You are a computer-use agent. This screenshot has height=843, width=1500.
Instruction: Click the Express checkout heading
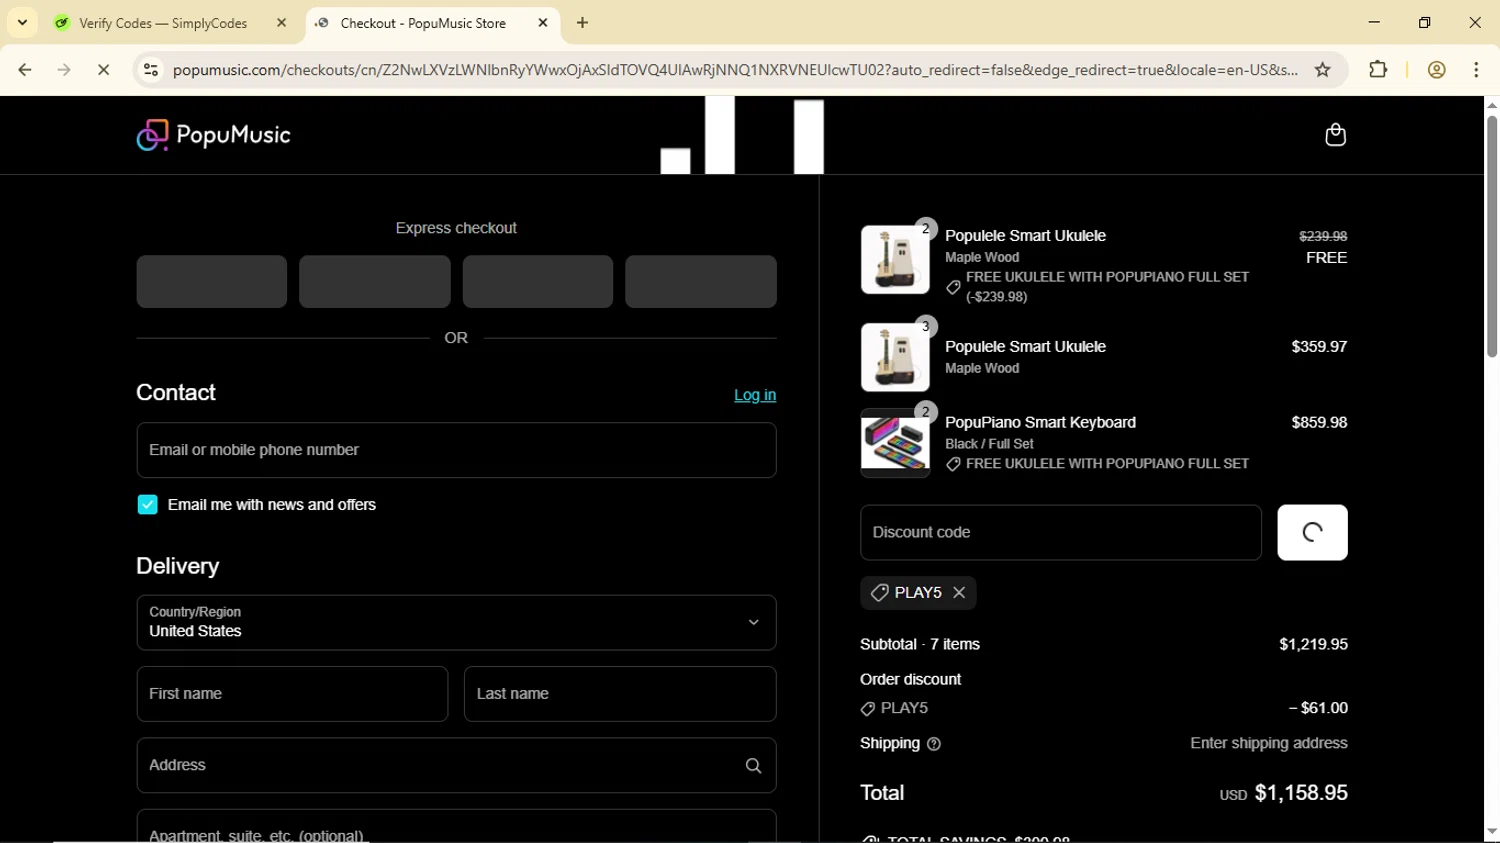[x=456, y=229]
